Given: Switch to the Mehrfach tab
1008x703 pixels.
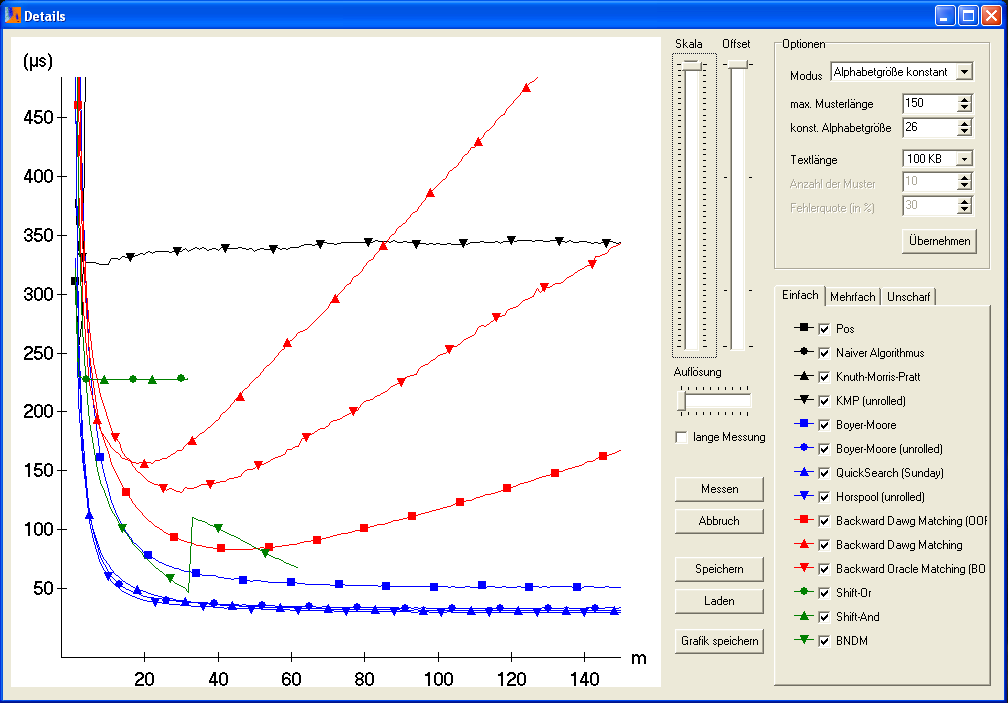Looking at the screenshot, I should pos(853,297).
